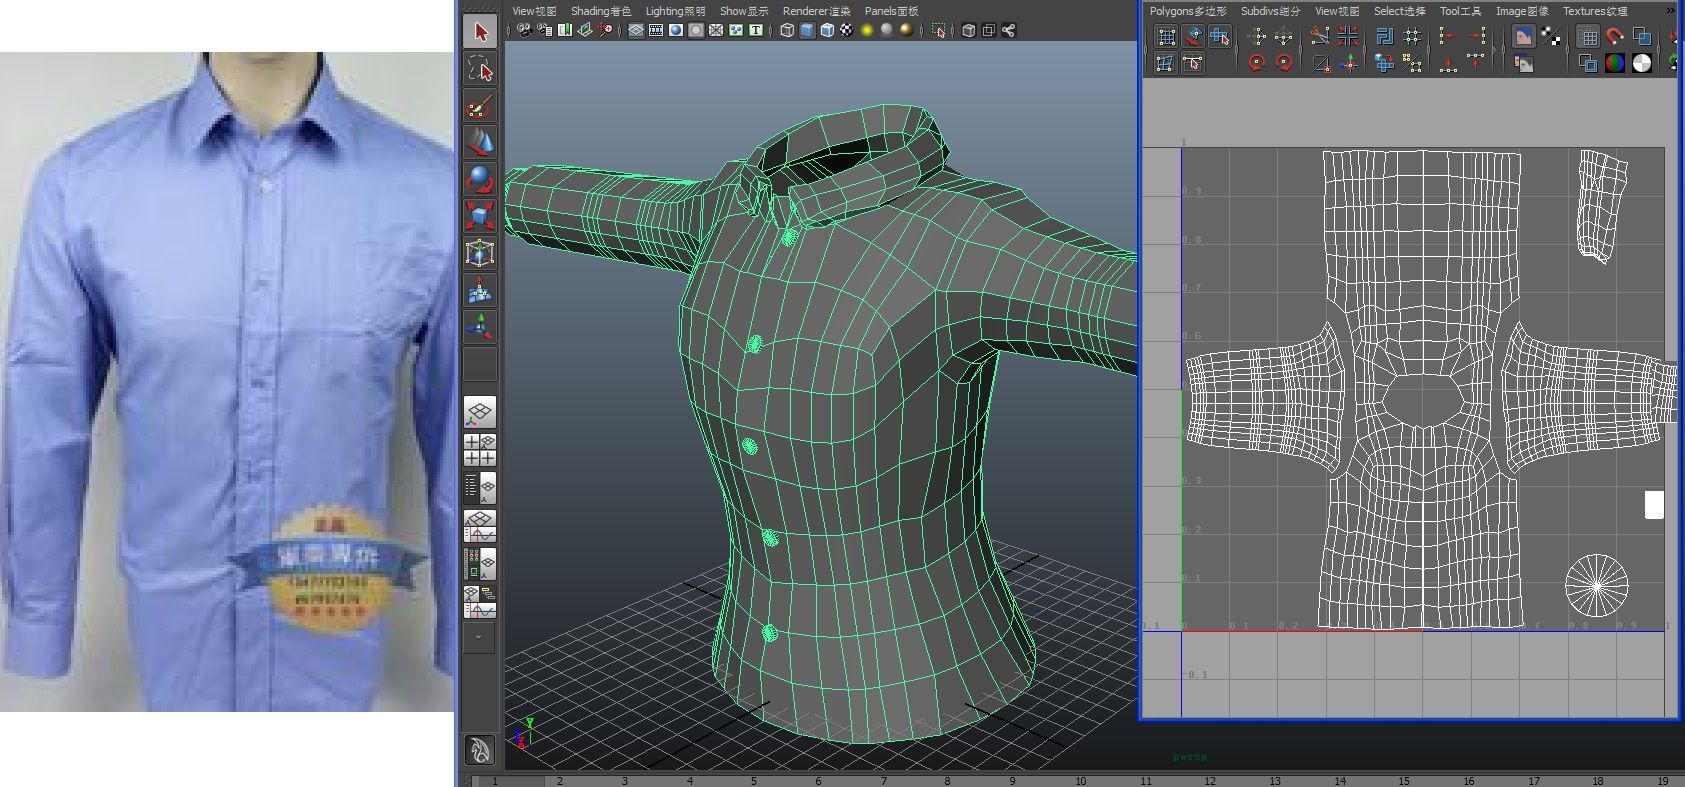This screenshot has width=1685, height=787.
Task: Select the arrow Select tool
Action: pyautogui.click(x=480, y=32)
